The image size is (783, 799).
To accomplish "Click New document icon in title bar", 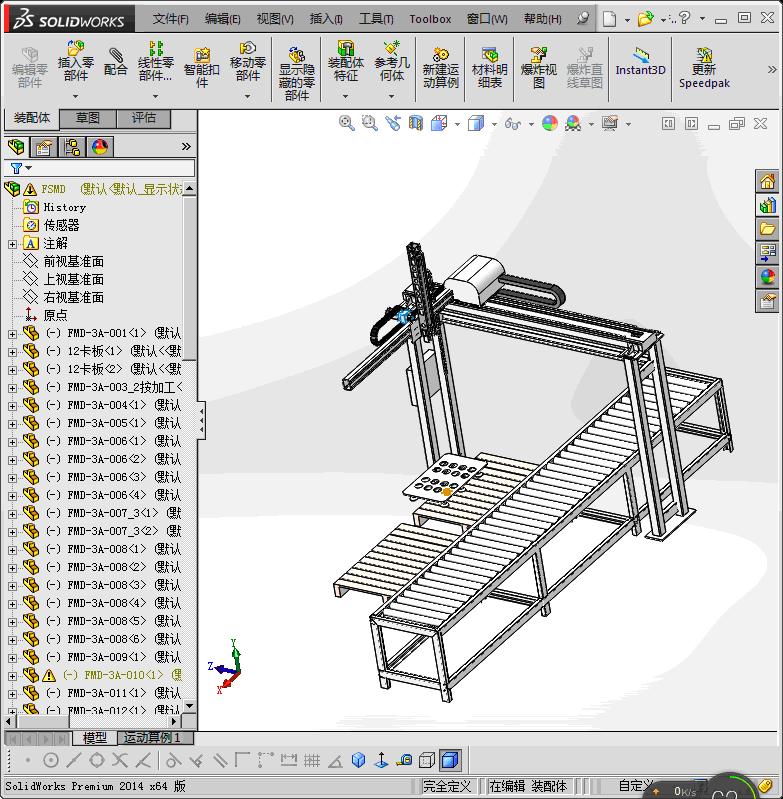I will point(609,19).
